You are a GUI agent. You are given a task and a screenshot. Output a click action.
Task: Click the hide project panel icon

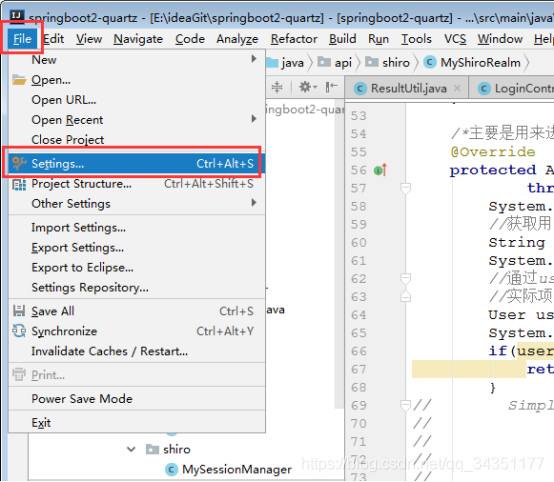point(331,87)
